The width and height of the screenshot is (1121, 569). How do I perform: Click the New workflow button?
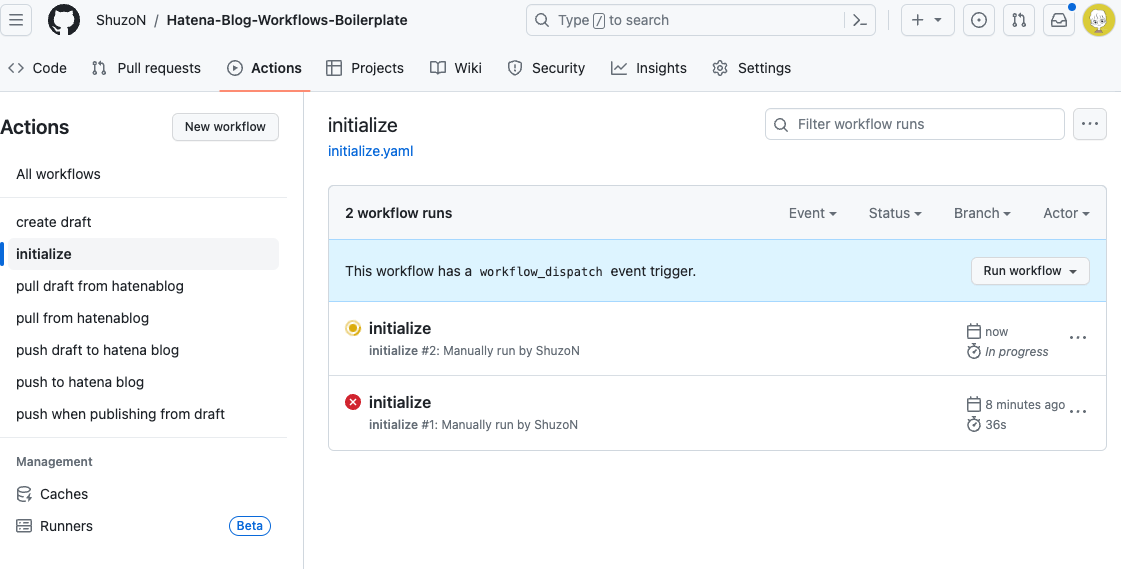[x=225, y=127]
